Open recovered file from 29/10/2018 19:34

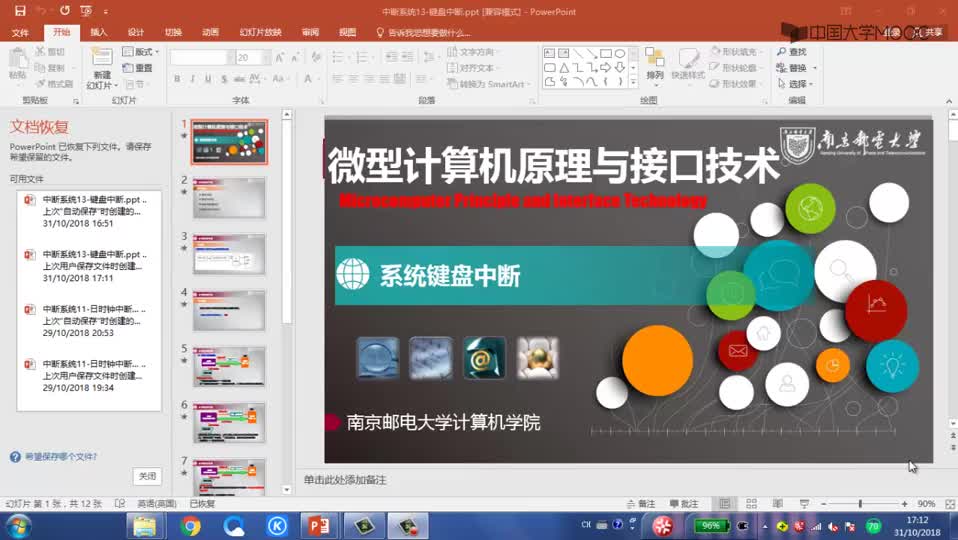coord(89,376)
